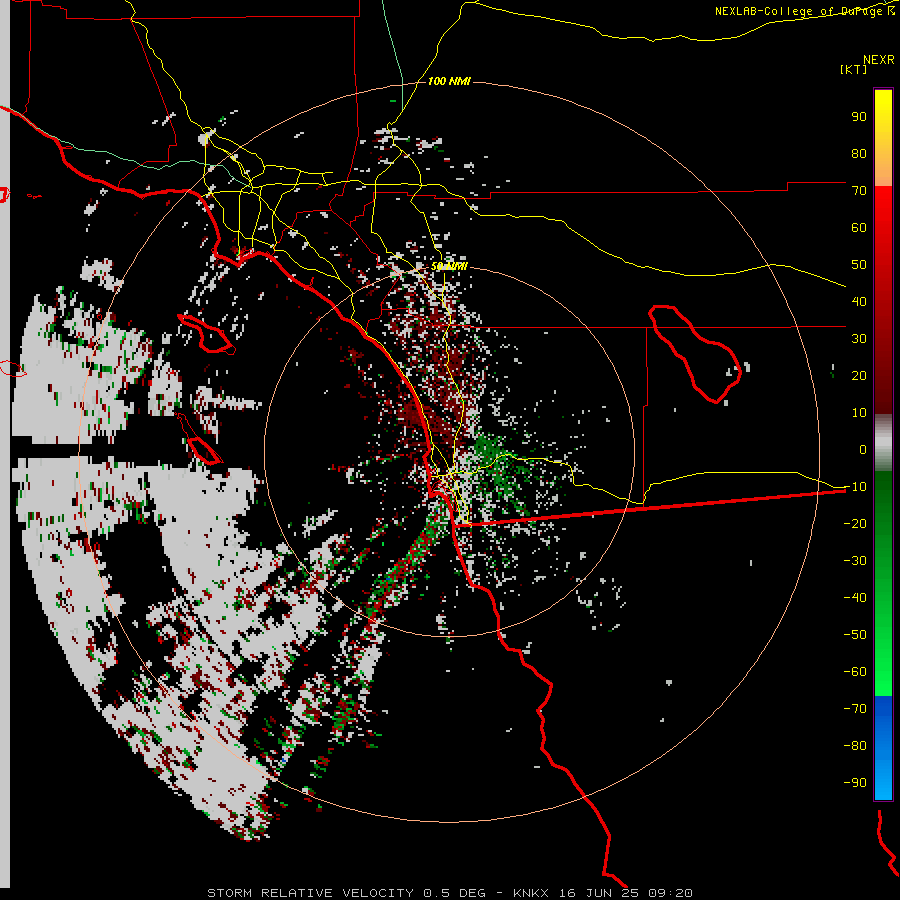Screen dimensions: 900x900
Task: Click the -90 value on velocity scale
Action: pyautogui.click(x=855, y=783)
